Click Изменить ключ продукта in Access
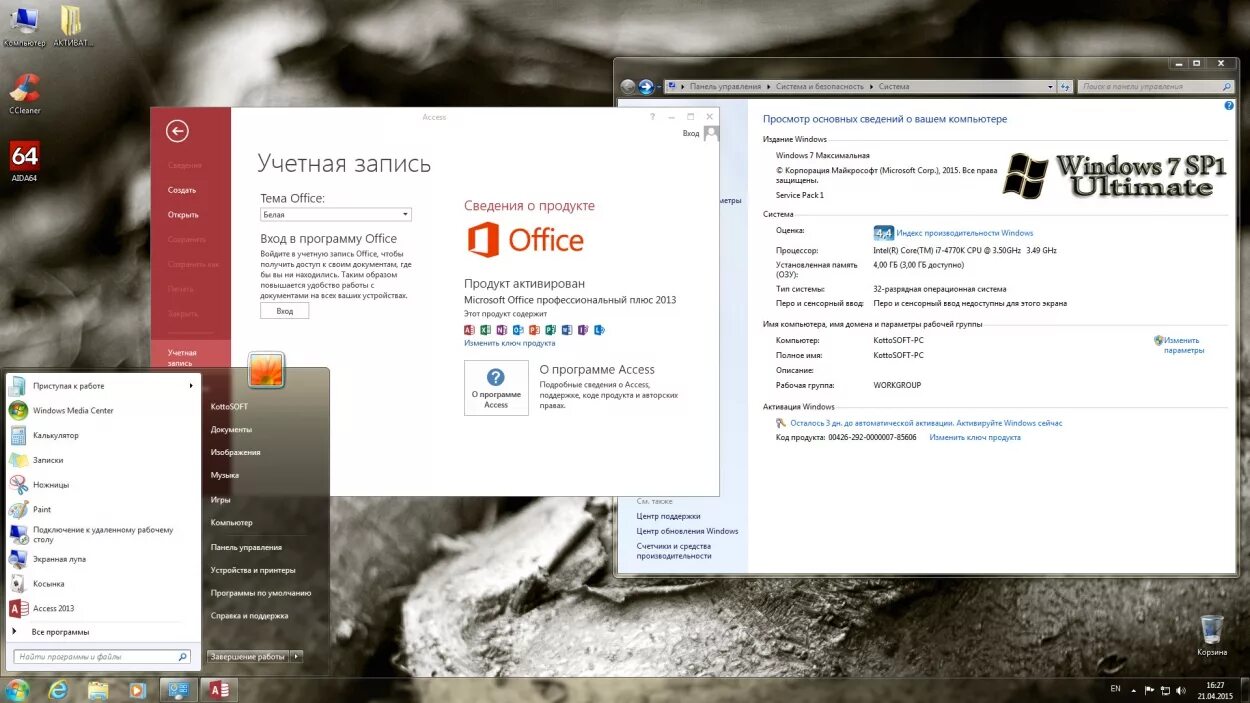This screenshot has height=703, width=1250. (509, 343)
